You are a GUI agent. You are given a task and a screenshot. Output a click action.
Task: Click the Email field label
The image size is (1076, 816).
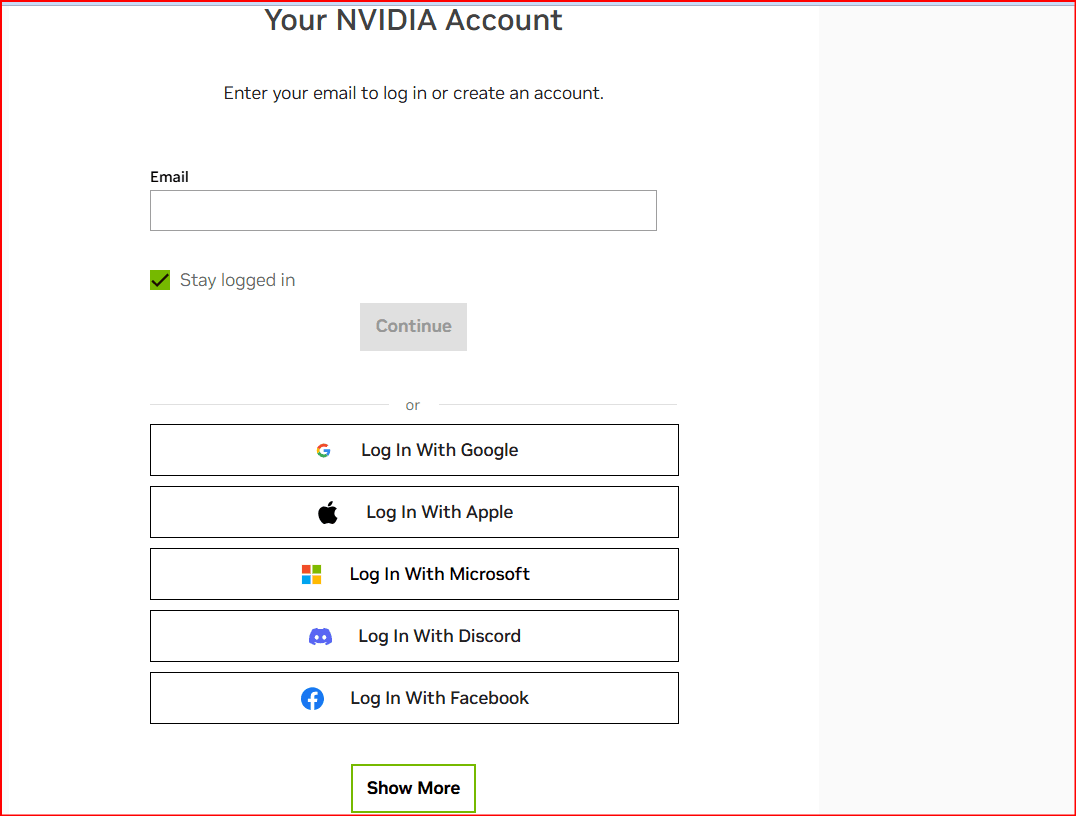pos(169,177)
